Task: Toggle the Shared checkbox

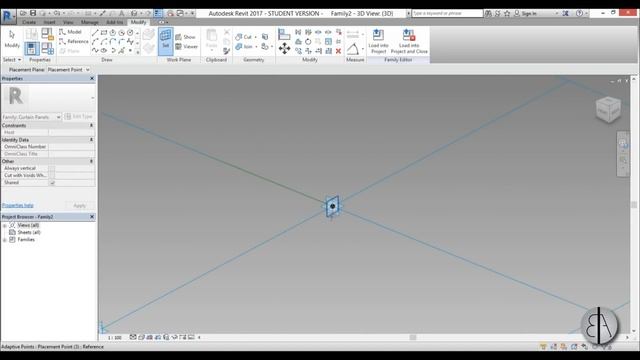Action: click(52, 183)
